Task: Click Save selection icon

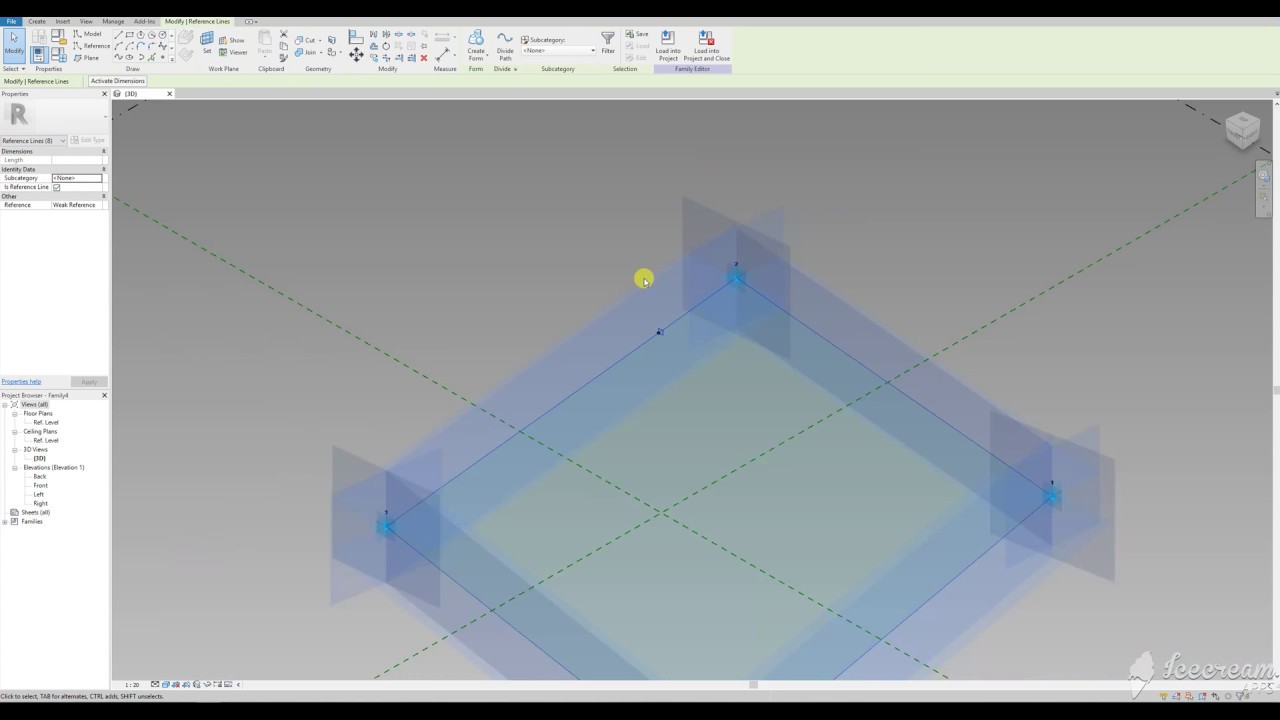Action: (637, 34)
